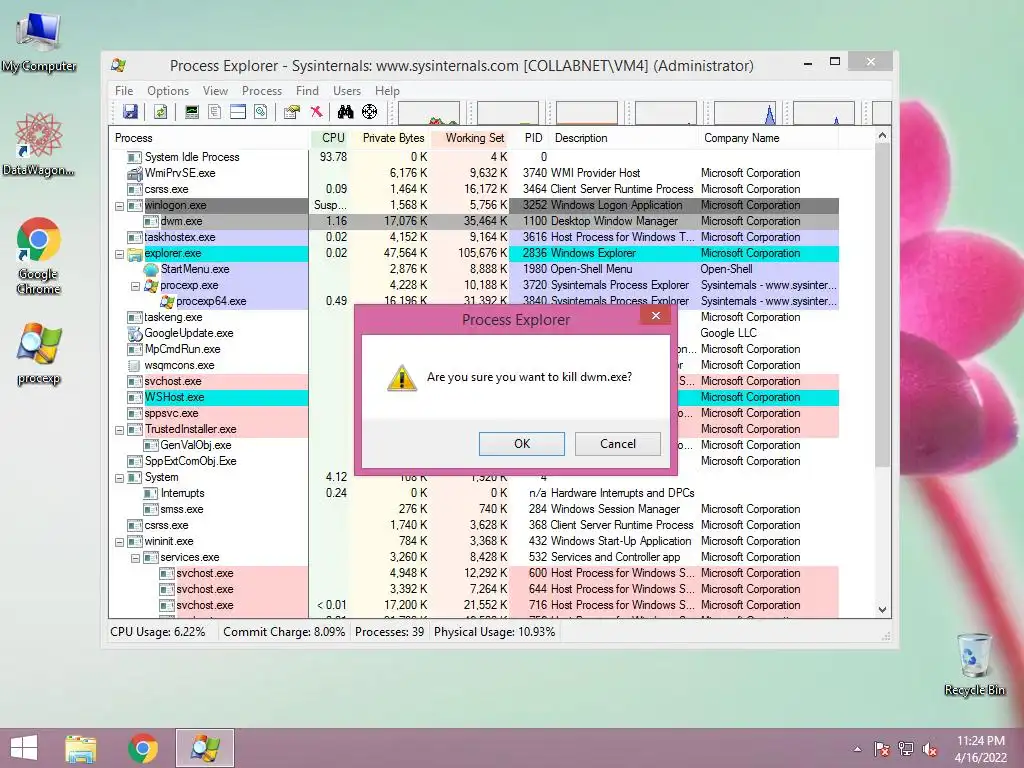This screenshot has height=768, width=1024.
Task: Open the DataWagon desktop shortcut
Action: coord(39,144)
